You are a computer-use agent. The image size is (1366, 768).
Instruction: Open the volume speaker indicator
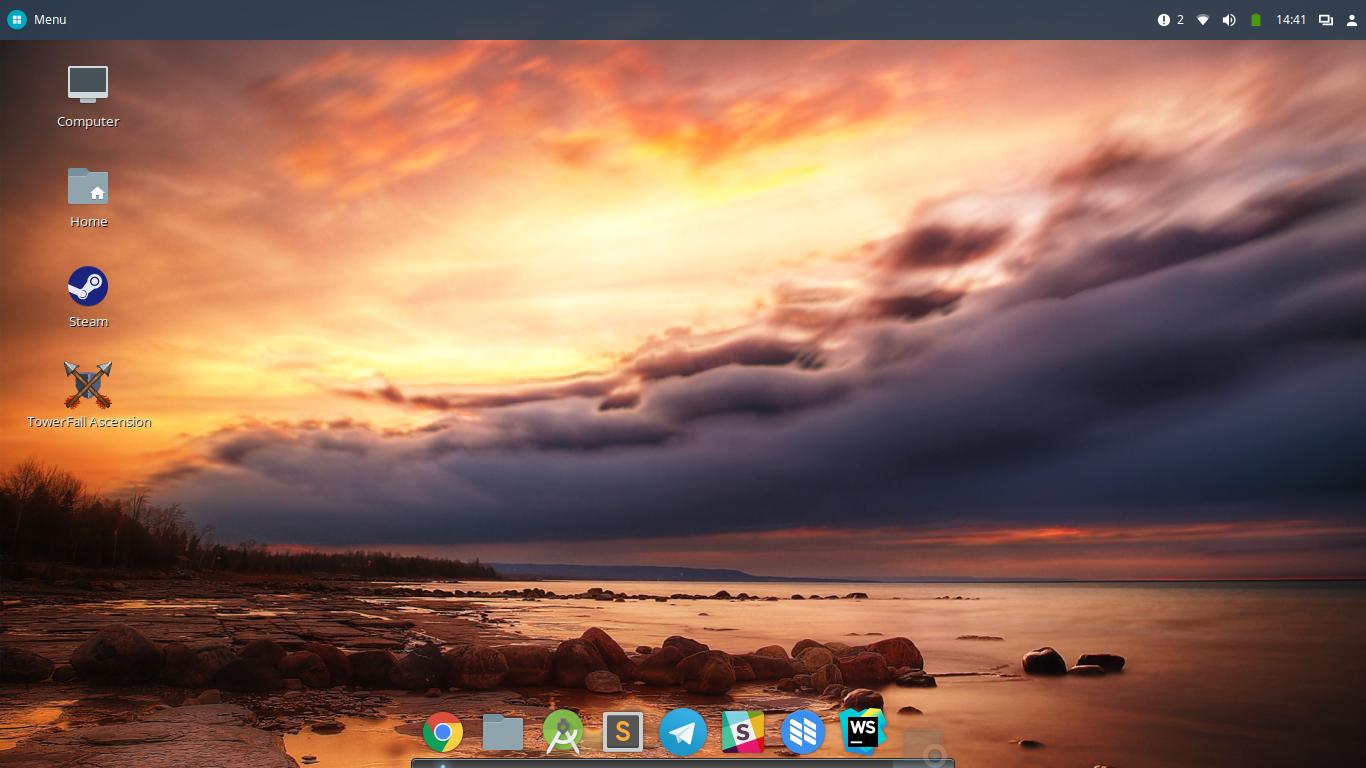click(x=1229, y=20)
